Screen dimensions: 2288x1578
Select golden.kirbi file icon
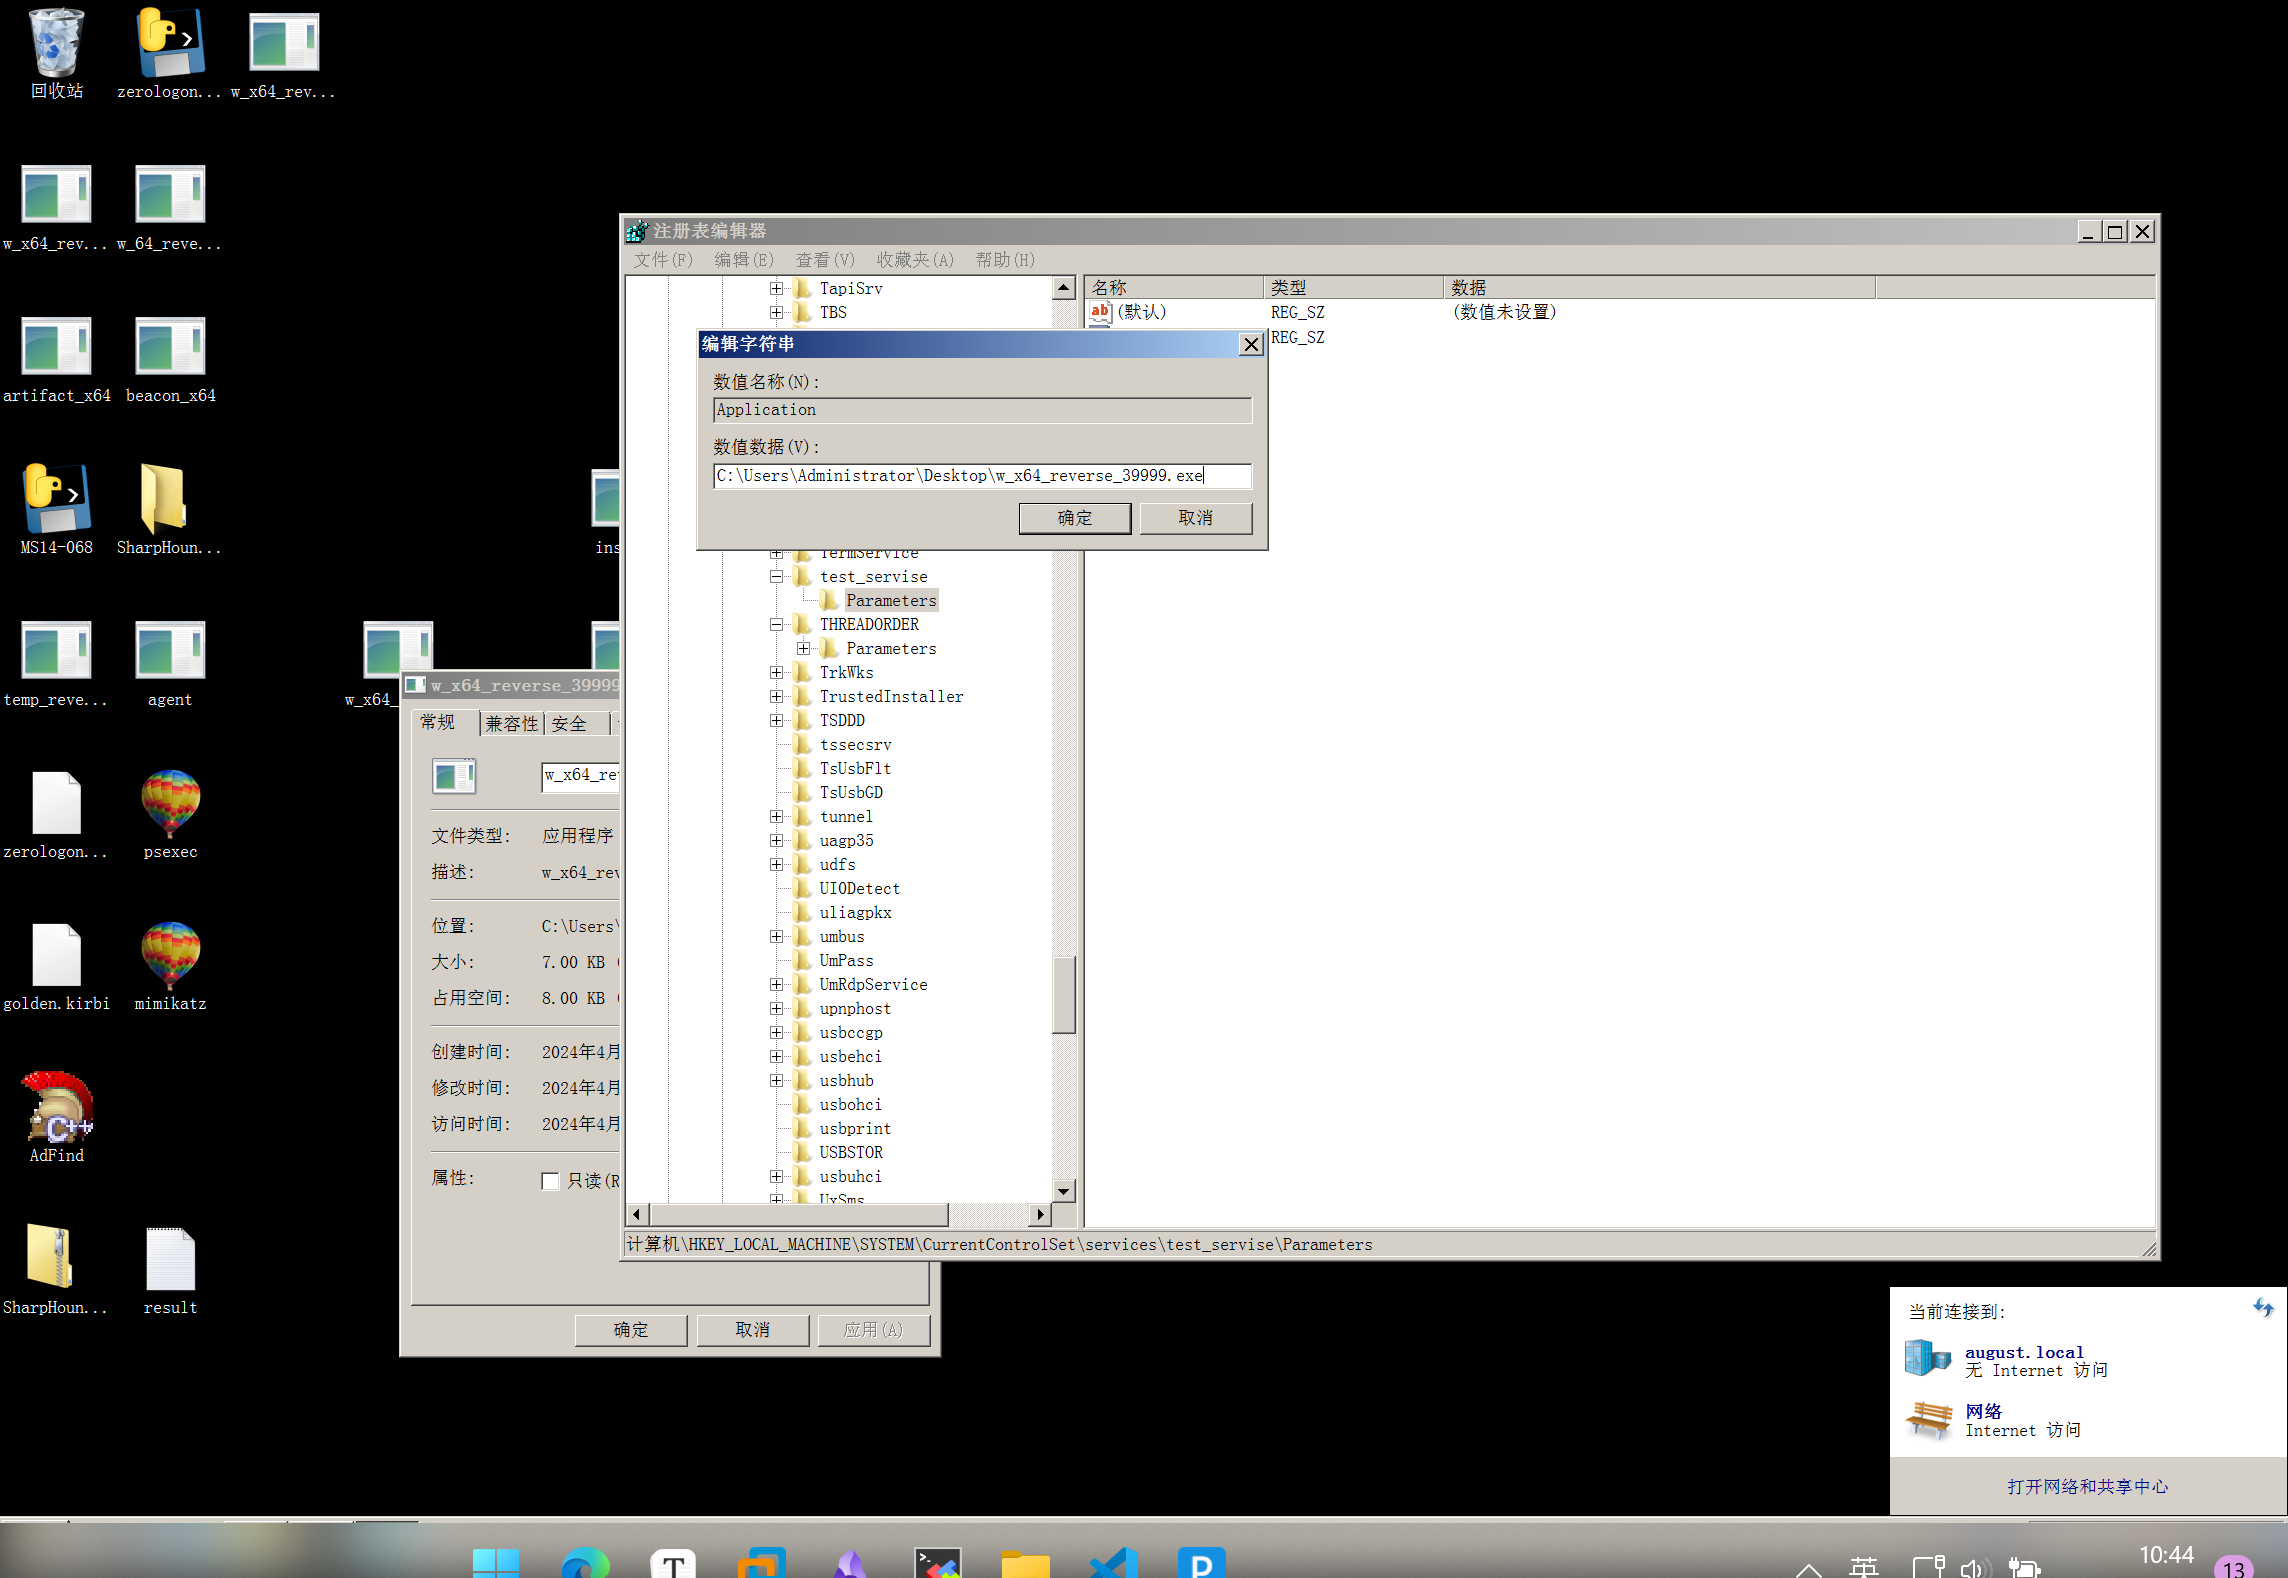(x=56, y=954)
